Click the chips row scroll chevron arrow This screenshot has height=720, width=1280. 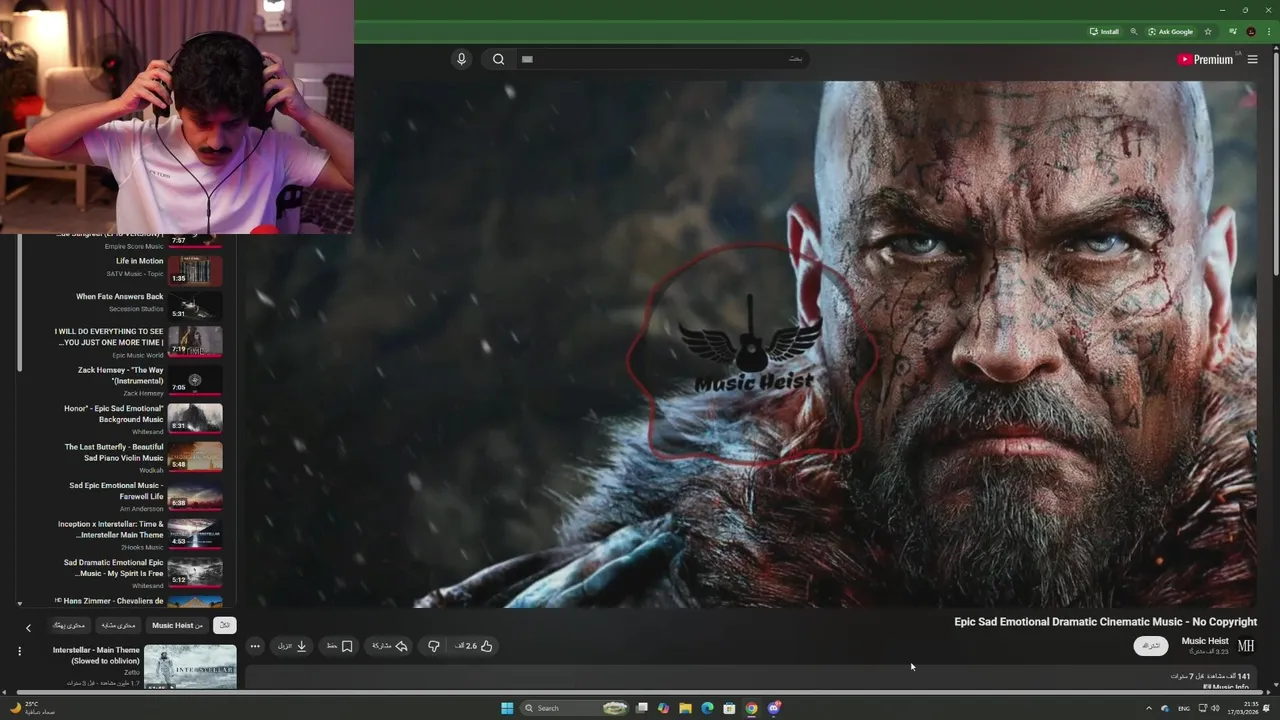click(x=28, y=628)
